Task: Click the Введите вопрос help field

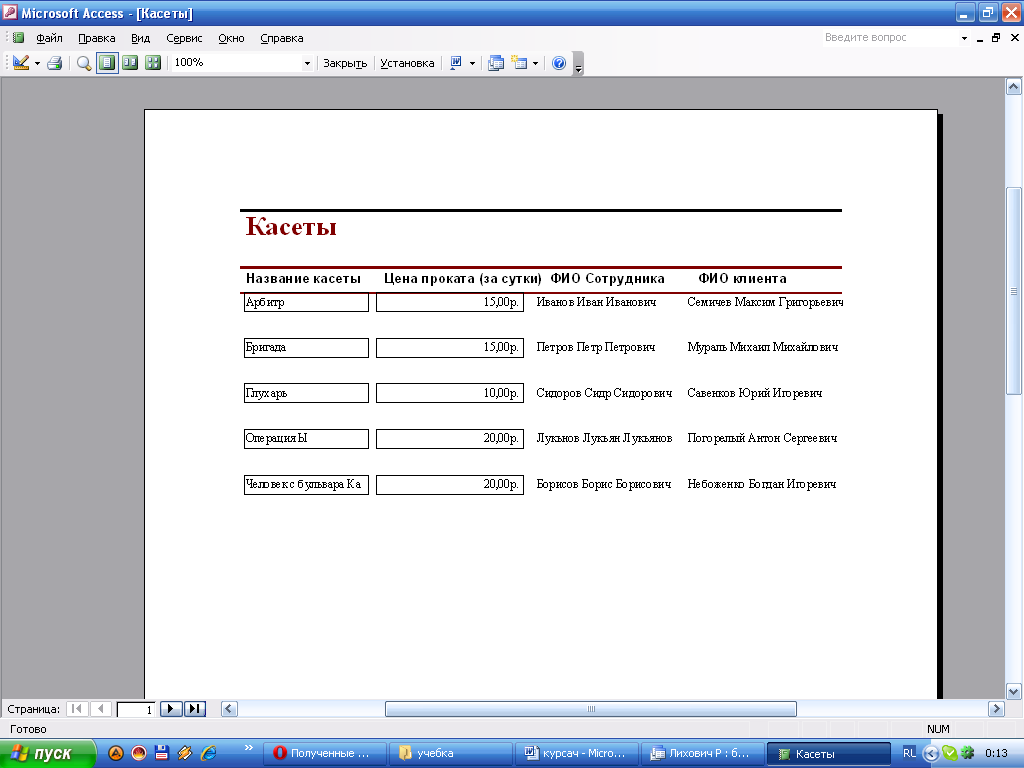Action: (889, 38)
